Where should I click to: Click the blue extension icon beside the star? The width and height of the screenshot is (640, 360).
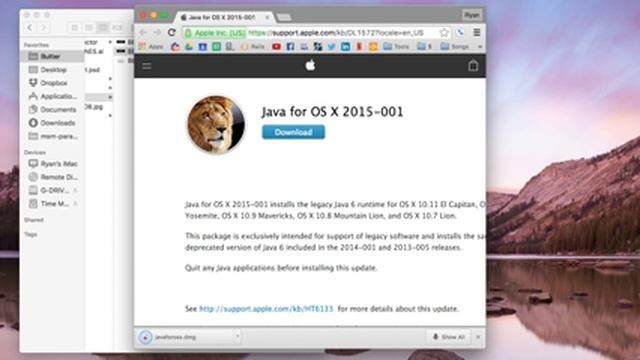[x=460, y=33]
